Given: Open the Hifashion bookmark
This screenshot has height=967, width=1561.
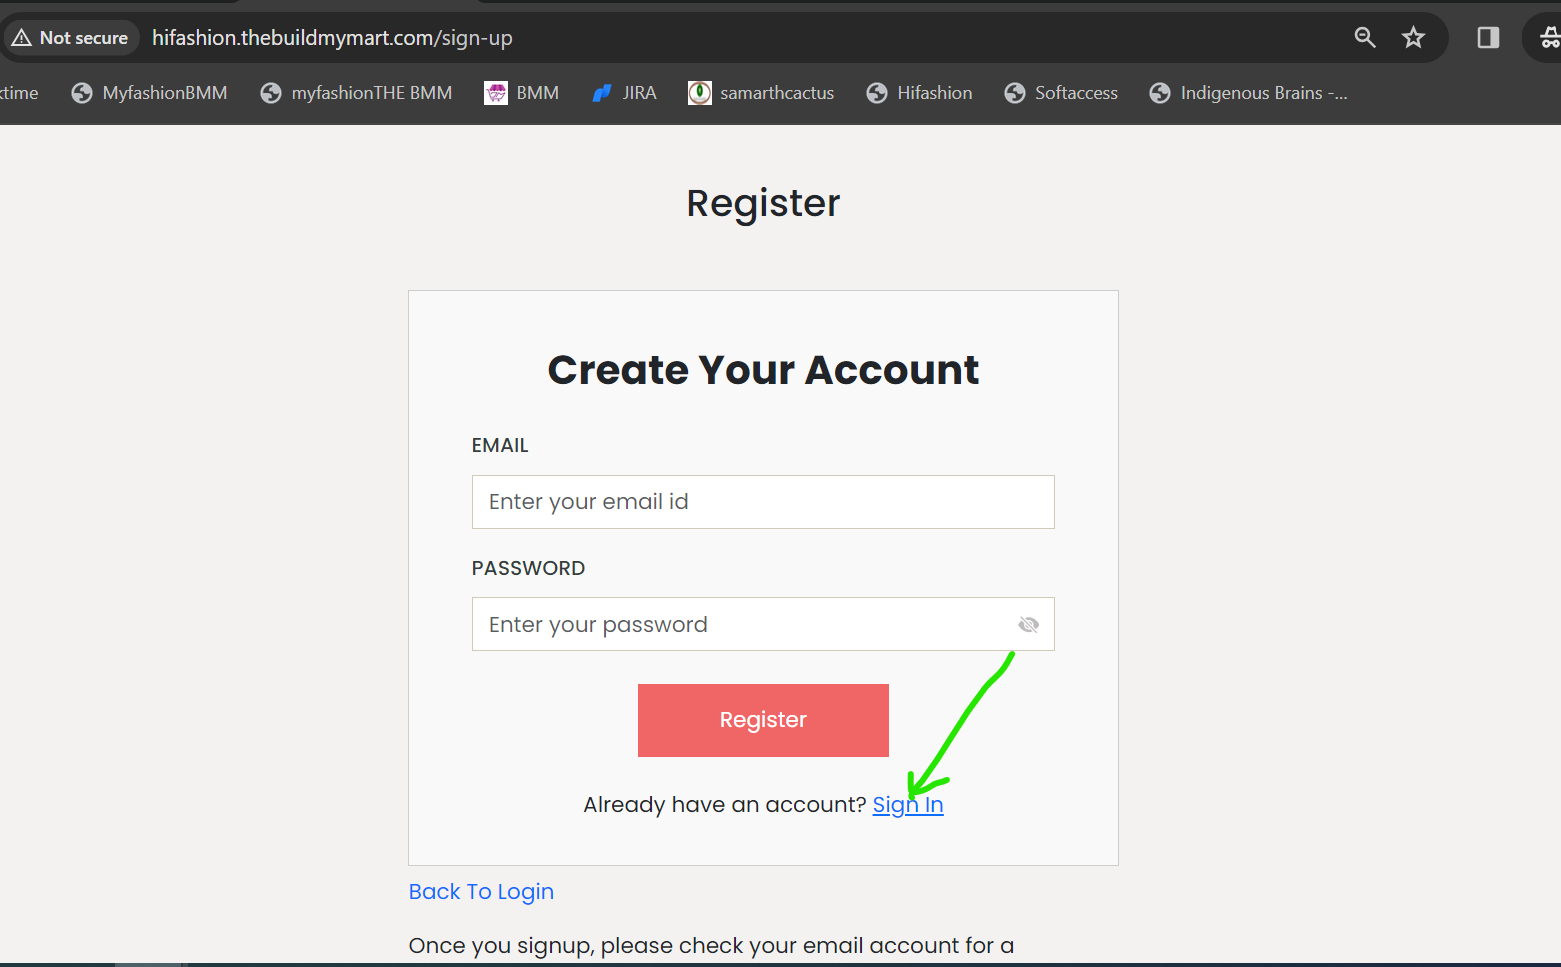Looking at the screenshot, I should coord(920,93).
